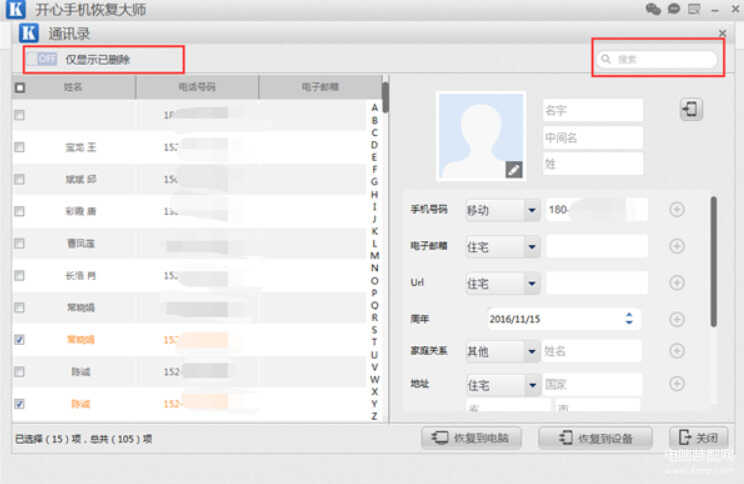
Task: Click the contact list scrollbar thumb
Action: [x=385, y=97]
